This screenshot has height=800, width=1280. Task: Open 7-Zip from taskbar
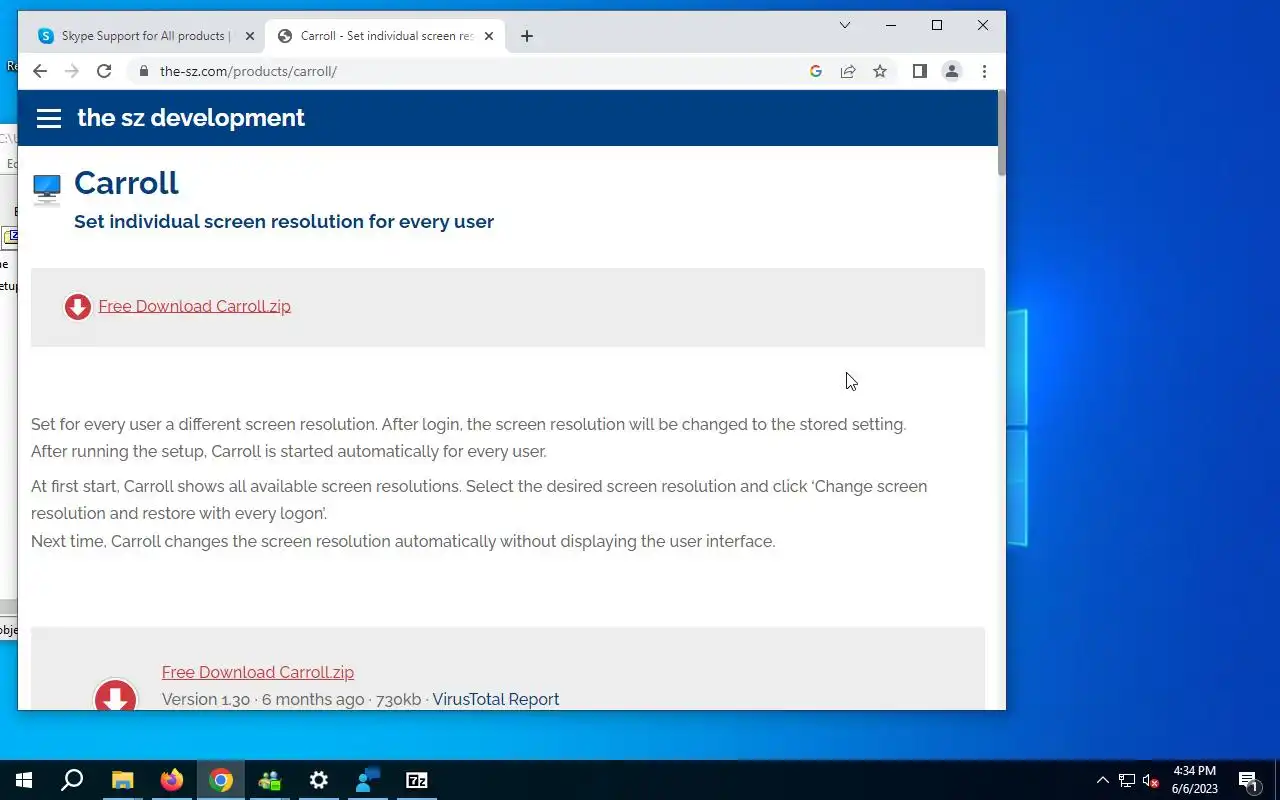click(417, 780)
